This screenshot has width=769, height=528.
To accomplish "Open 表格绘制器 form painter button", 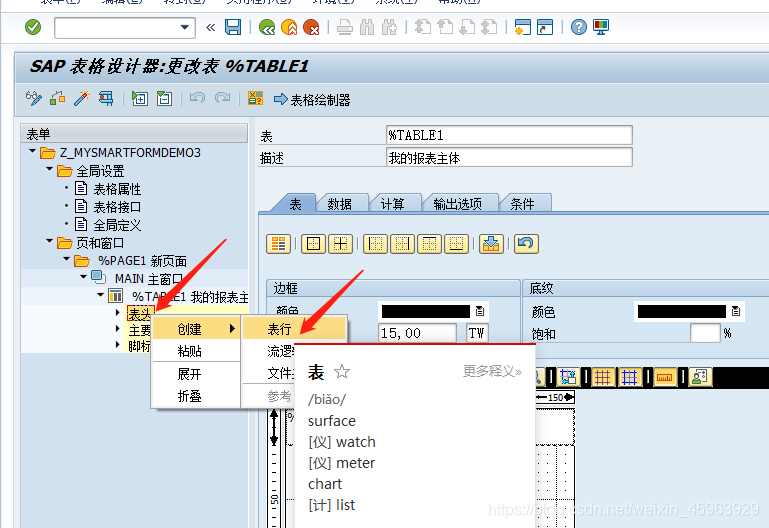I will pos(312,100).
